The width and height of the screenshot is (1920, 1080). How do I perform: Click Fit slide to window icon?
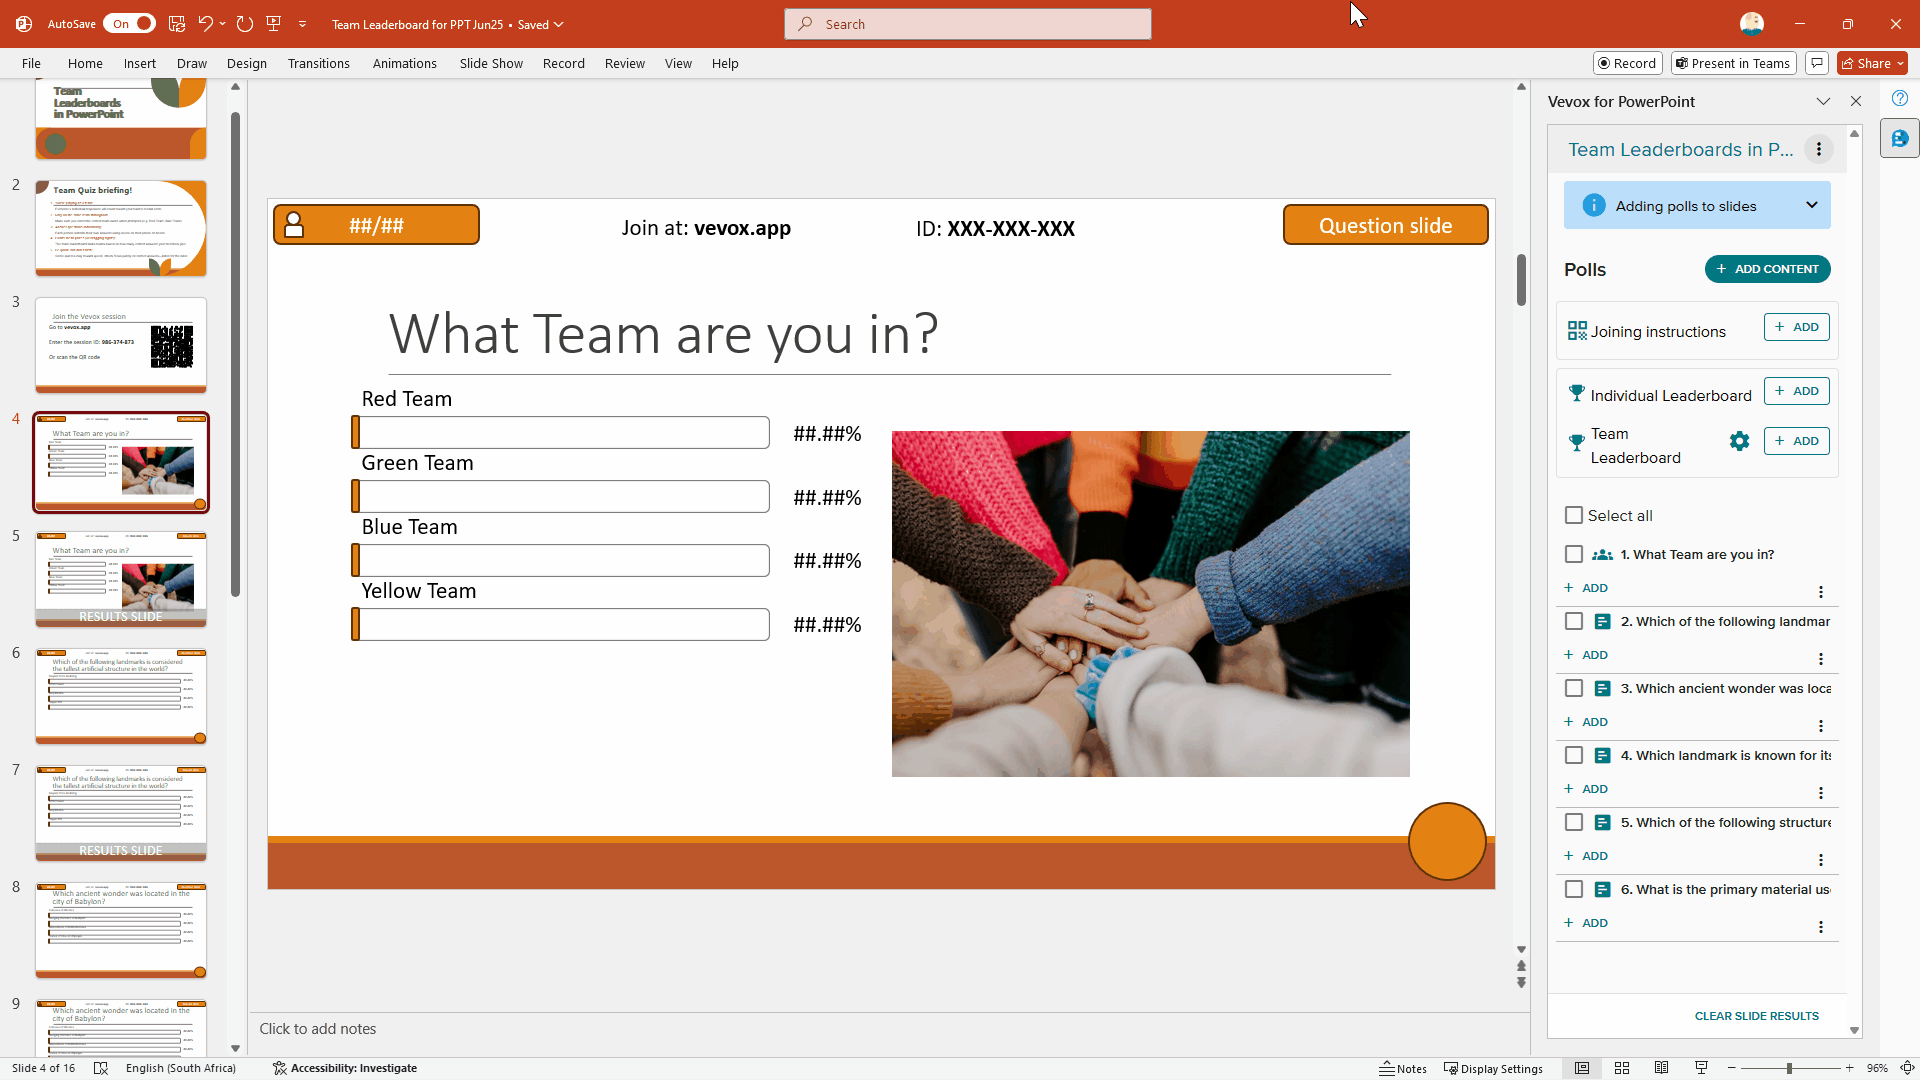pyautogui.click(x=1907, y=1068)
